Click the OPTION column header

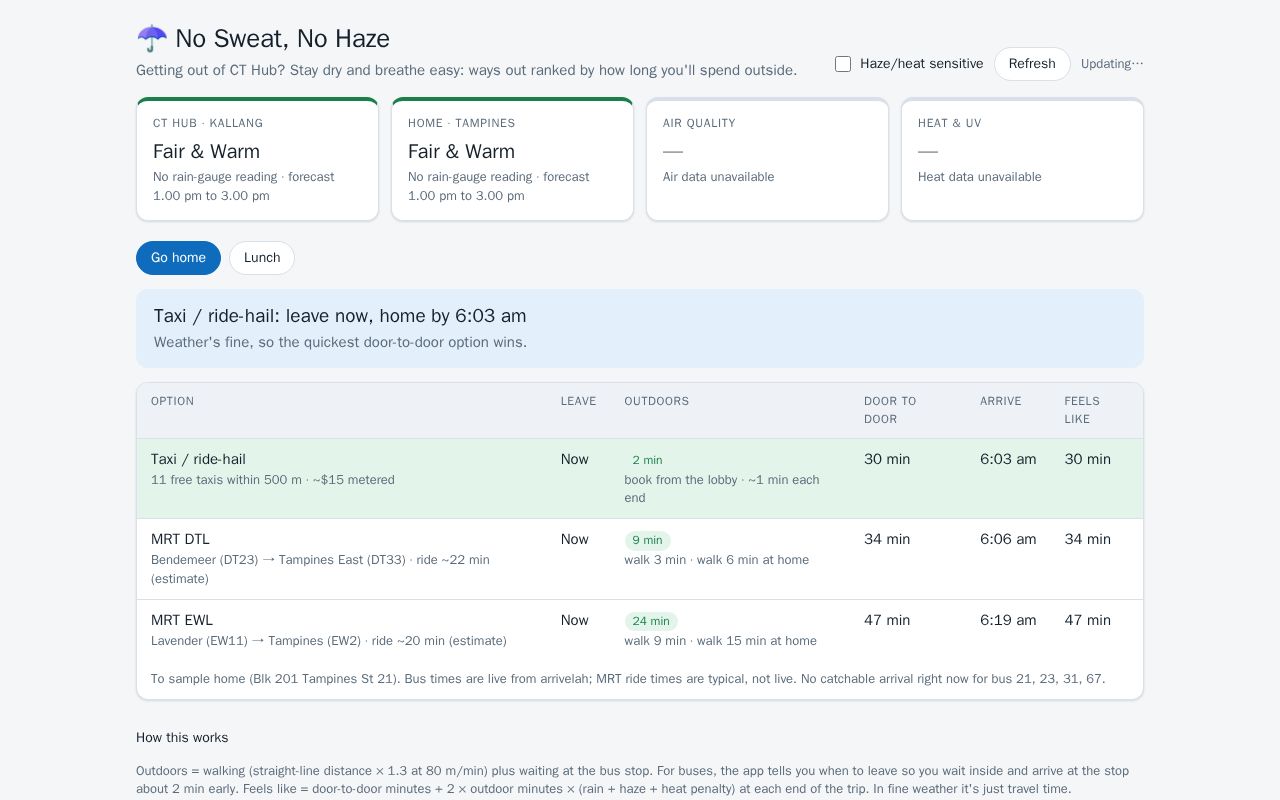[x=172, y=401]
